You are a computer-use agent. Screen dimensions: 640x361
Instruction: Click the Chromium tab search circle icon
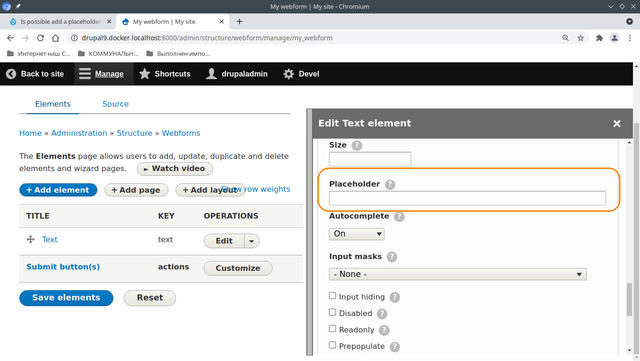click(x=629, y=22)
